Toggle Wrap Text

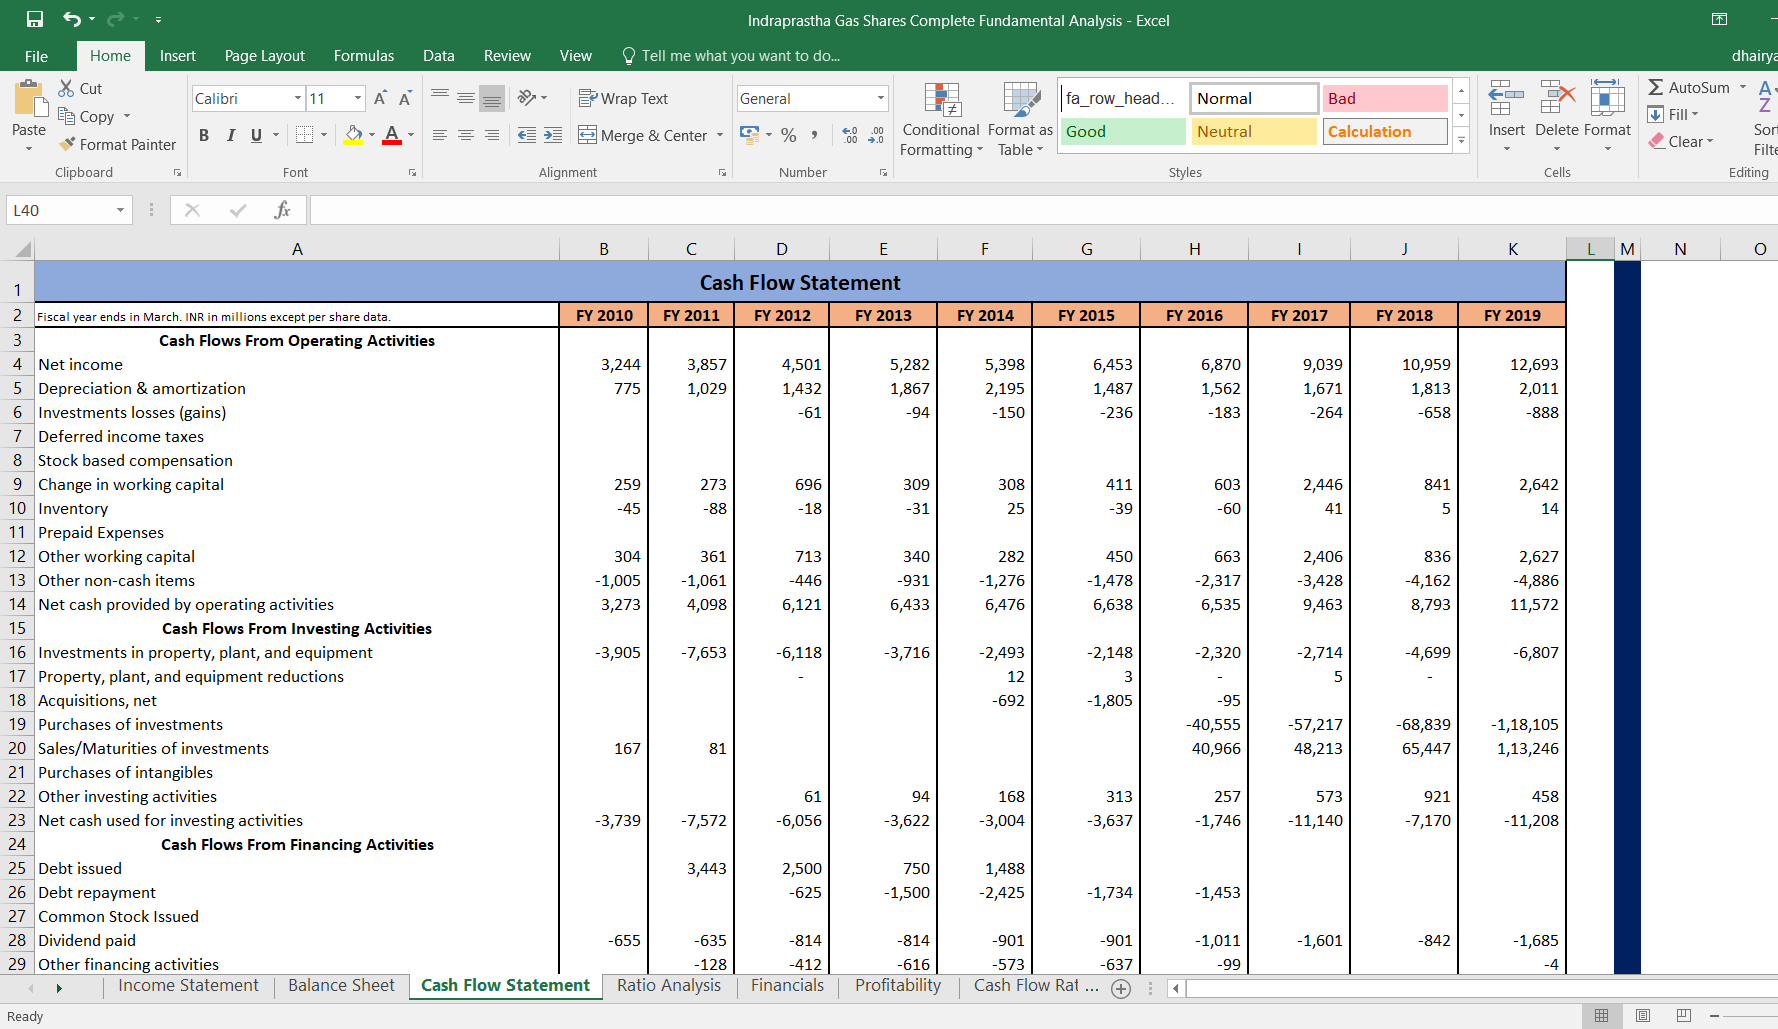[x=623, y=98]
